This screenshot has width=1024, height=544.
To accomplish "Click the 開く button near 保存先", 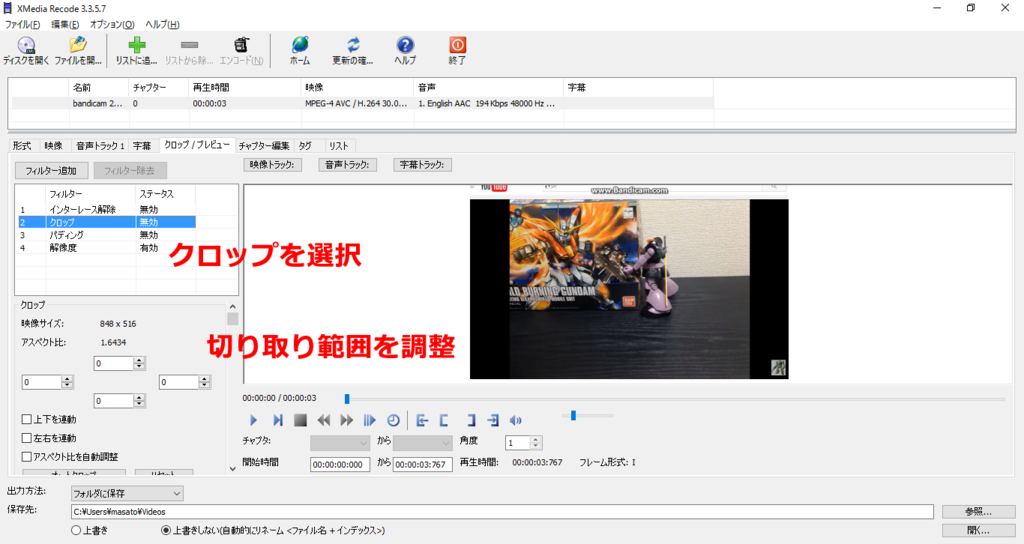I will [x=978, y=530].
